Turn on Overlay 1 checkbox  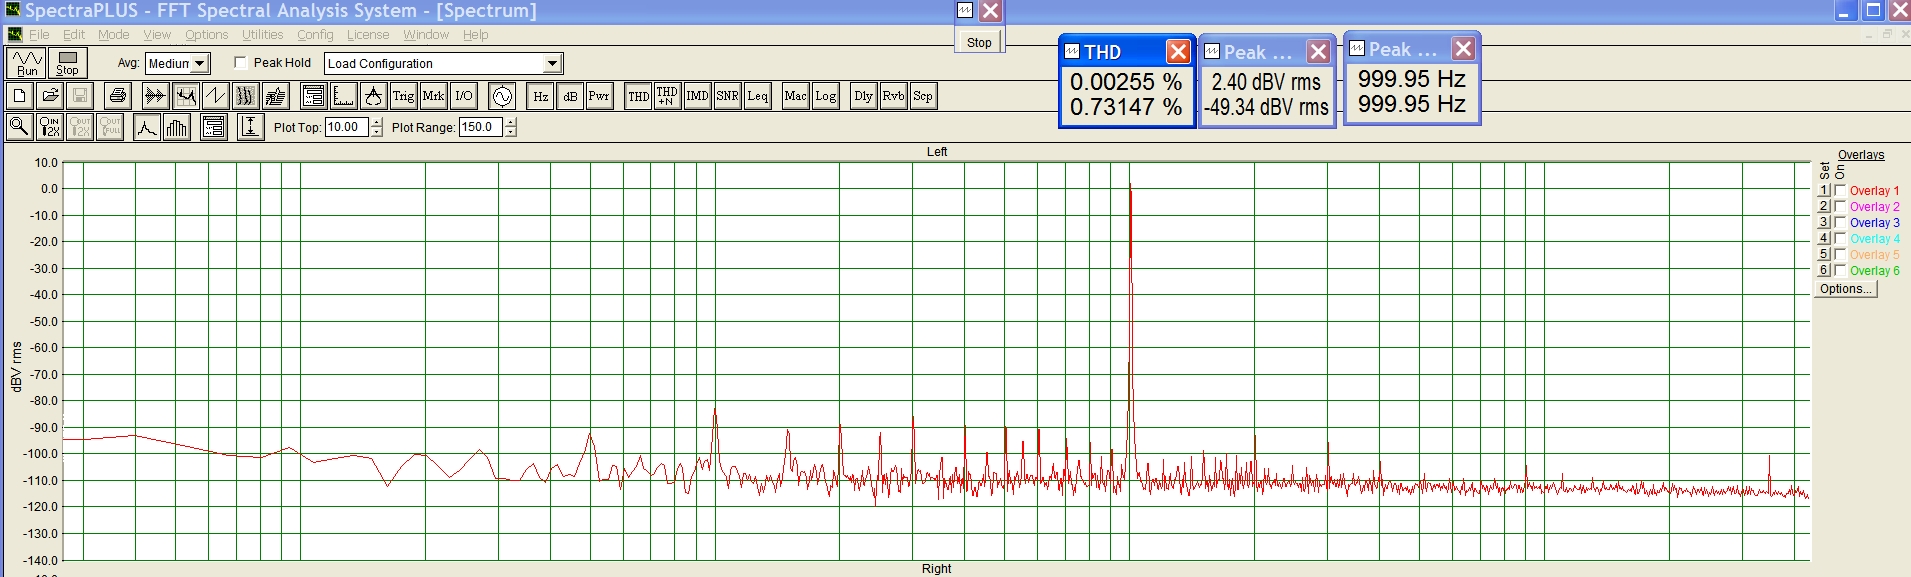[1840, 190]
